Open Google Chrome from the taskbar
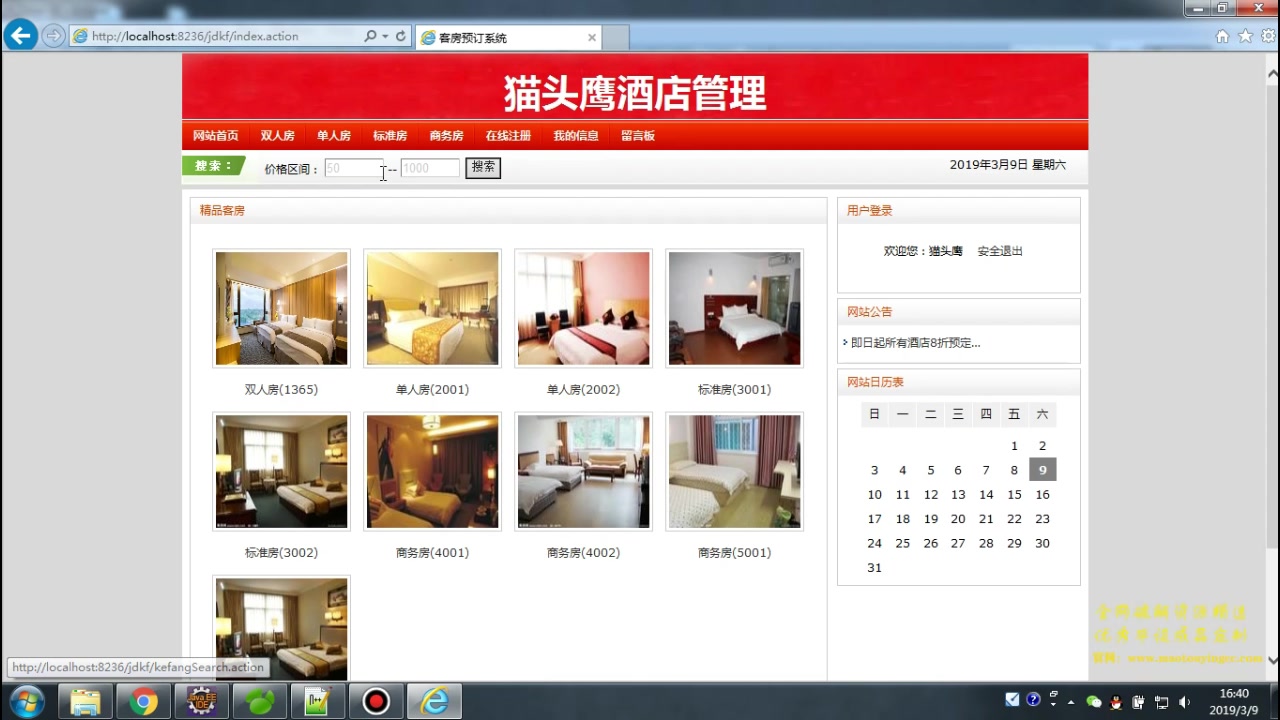The height and width of the screenshot is (720, 1280). pos(143,701)
